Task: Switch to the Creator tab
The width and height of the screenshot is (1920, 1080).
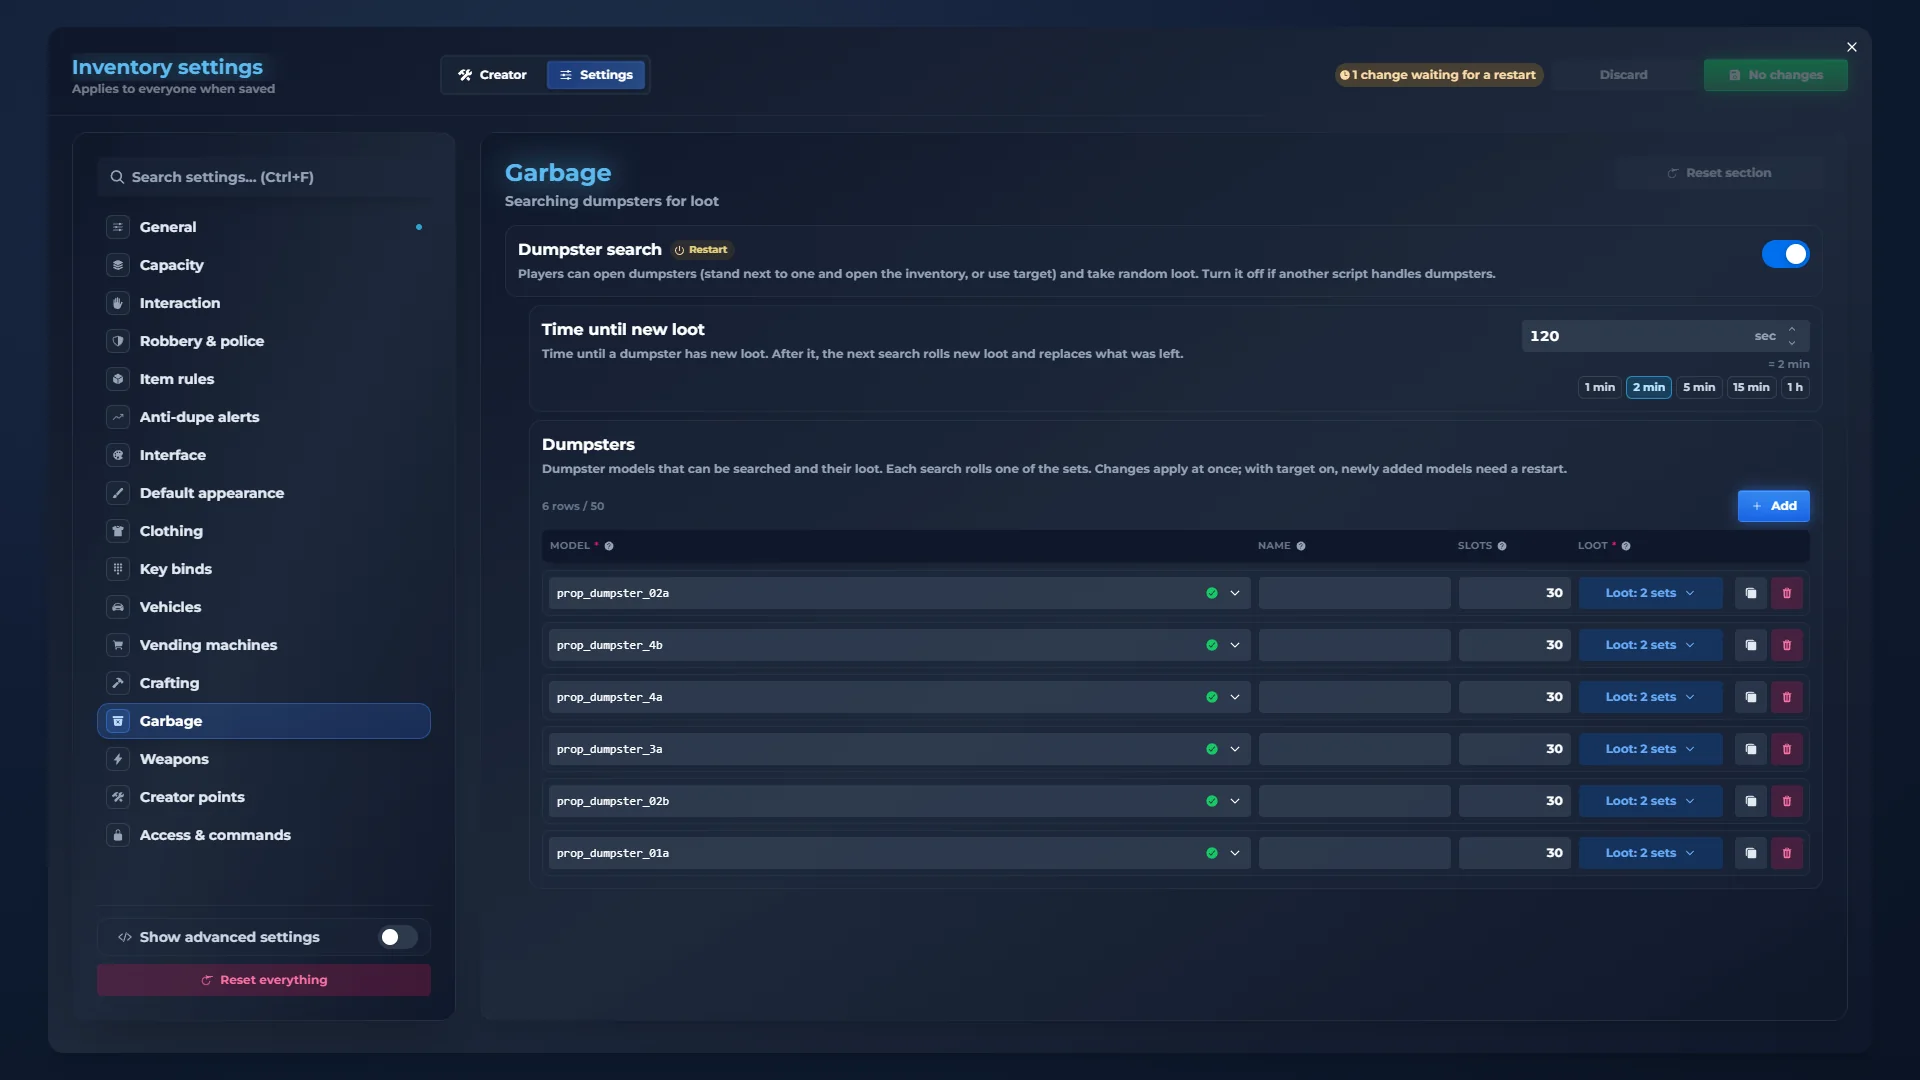Action: coord(493,75)
